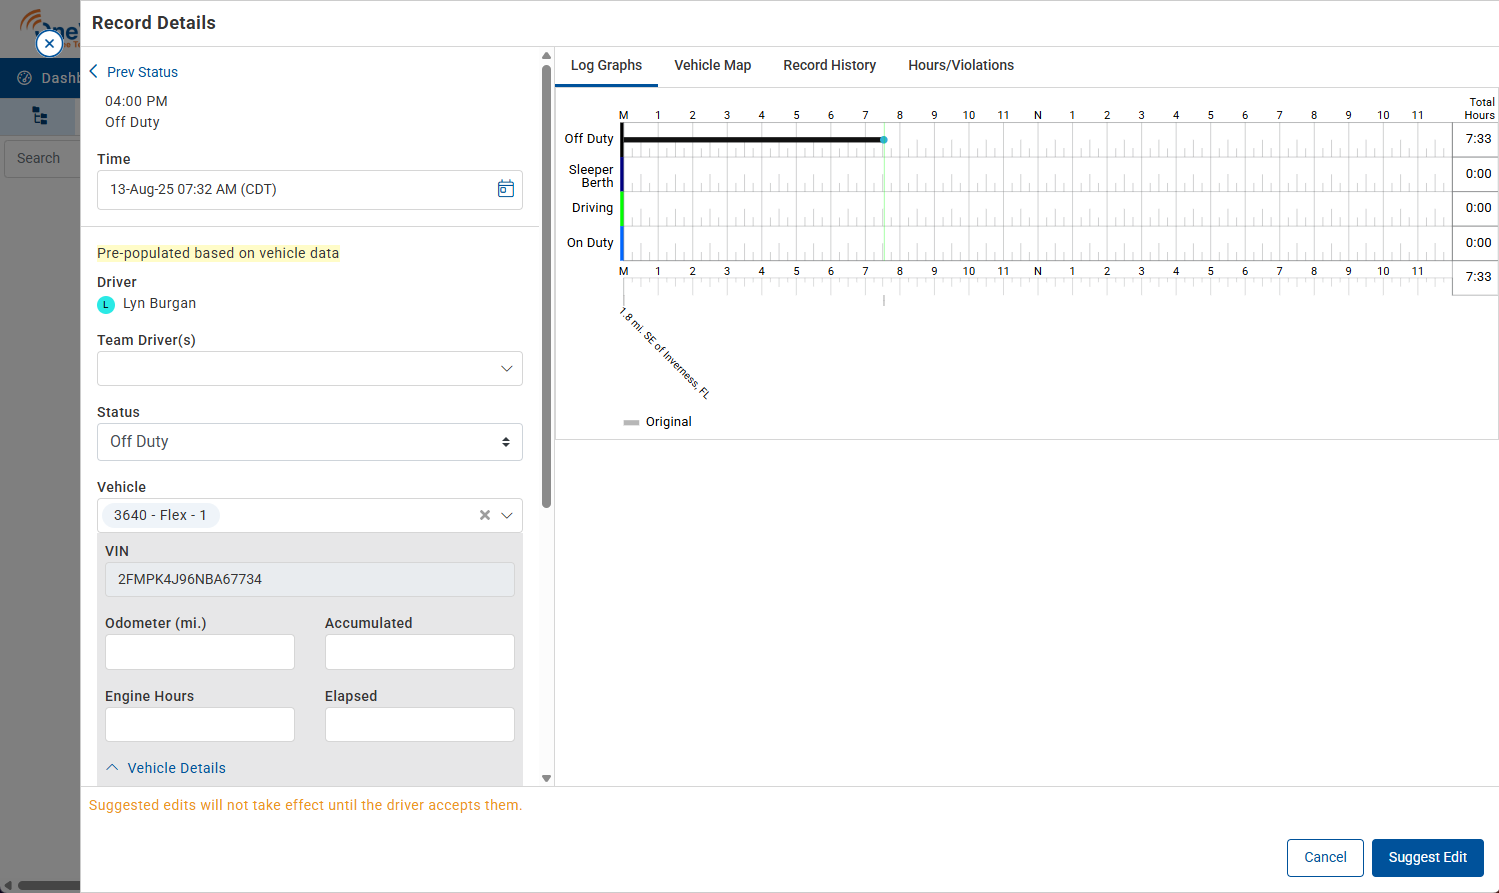Click the scroll down arrow of the details panel
This screenshot has height=893, width=1499.
click(x=546, y=778)
